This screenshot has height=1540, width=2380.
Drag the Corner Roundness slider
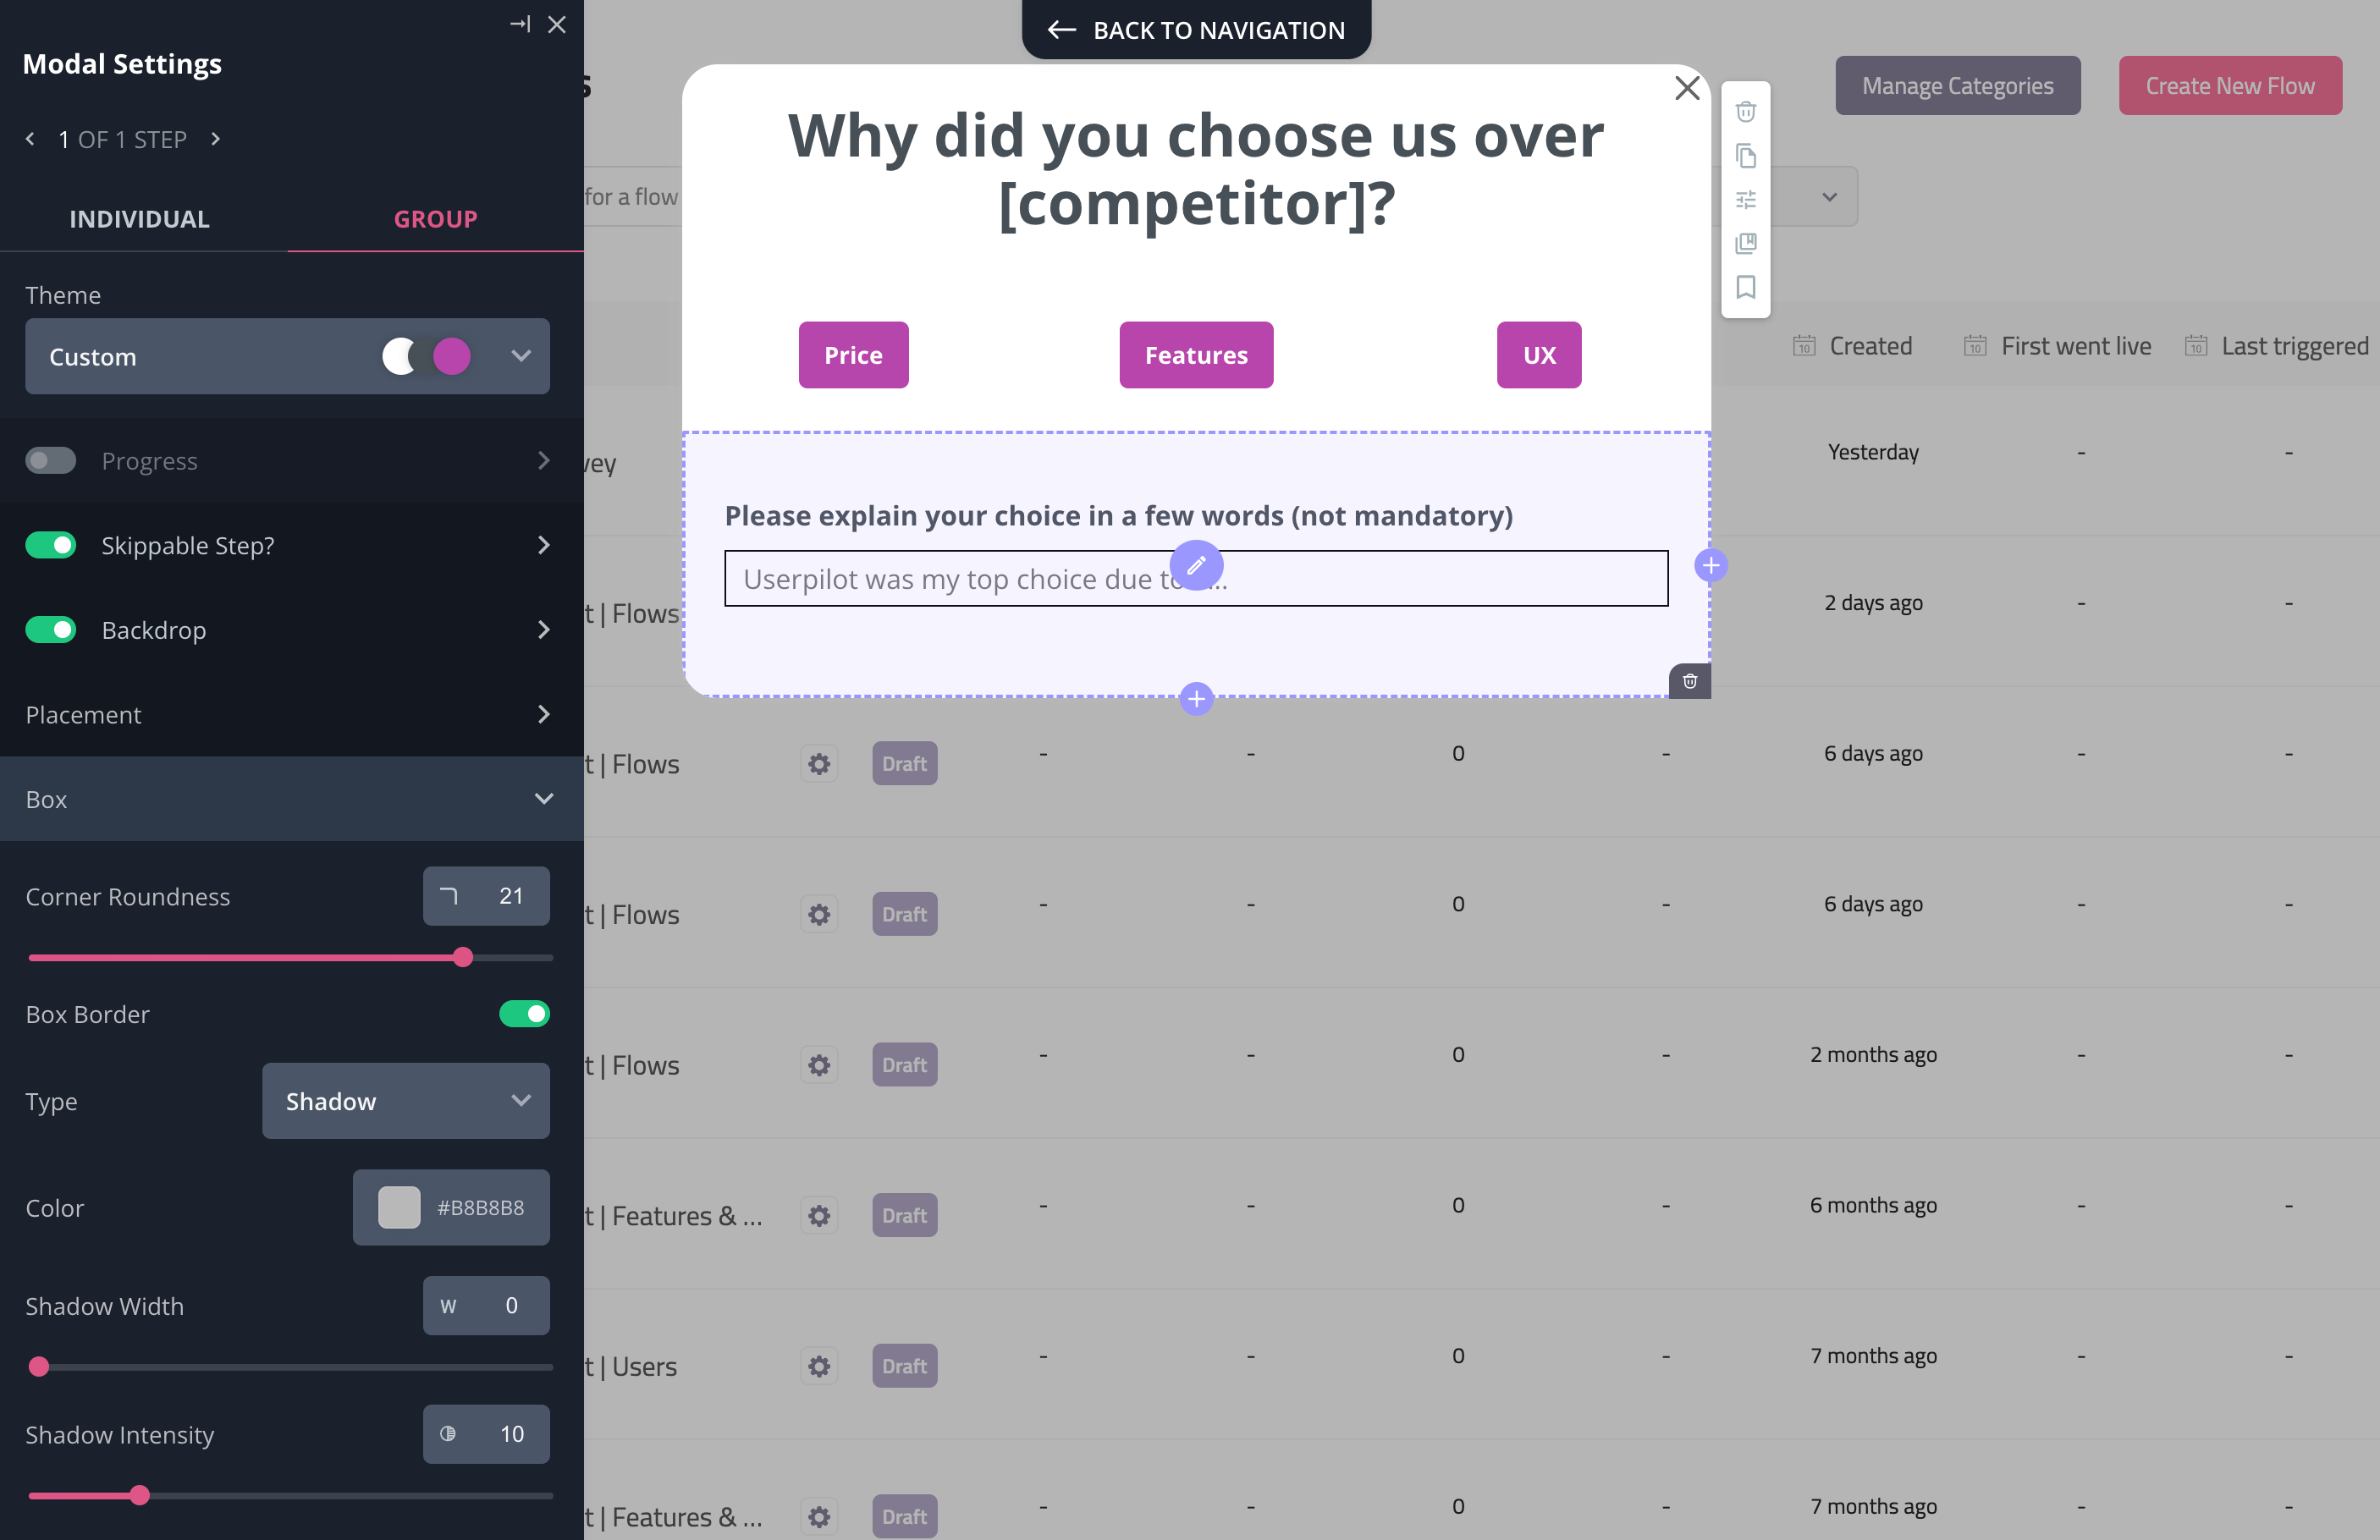click(465, 957)
